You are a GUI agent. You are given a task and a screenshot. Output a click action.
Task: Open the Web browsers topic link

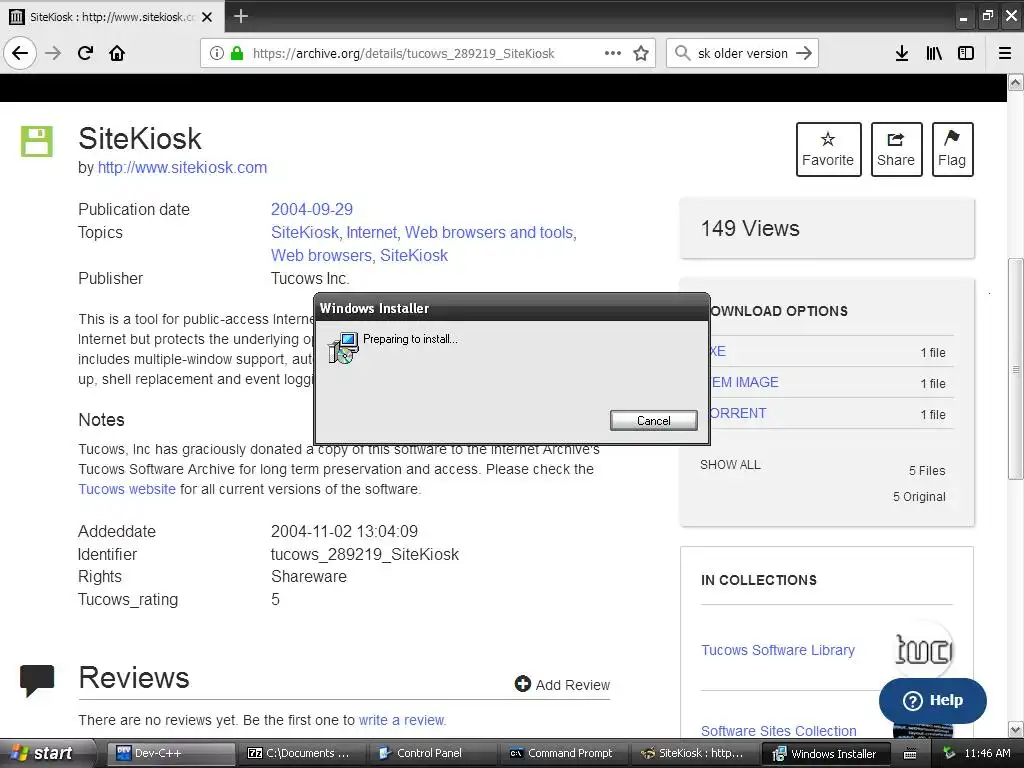click(321, 255)
